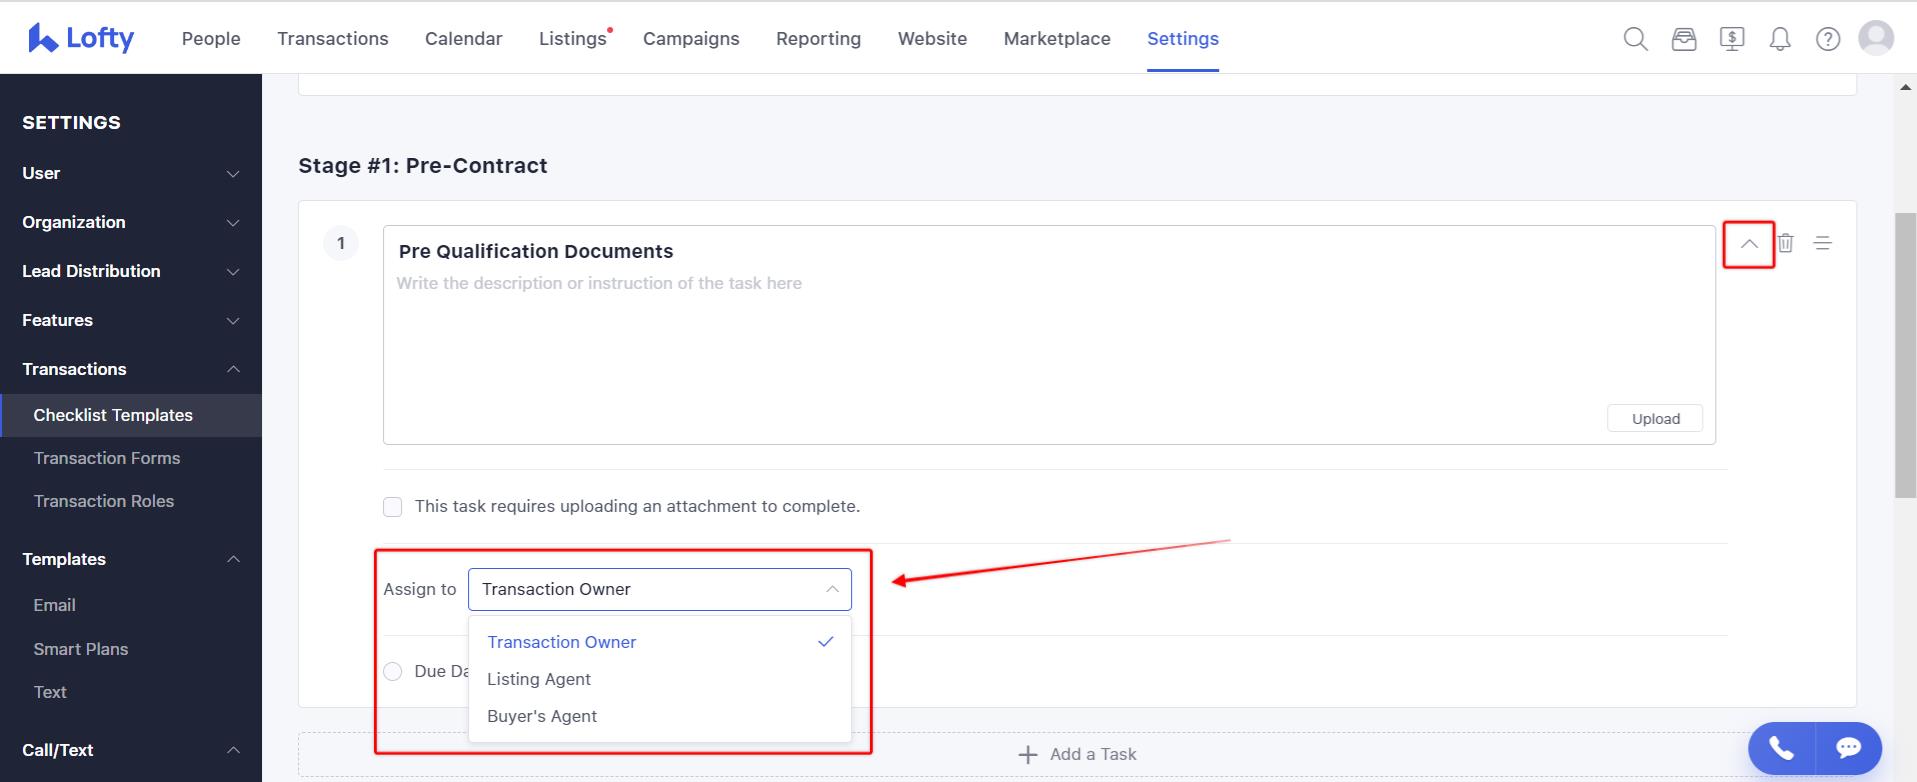The width and height of the screenshot is (1917, 782).
Task: Open the inbox tray icon
Action: tap(1684, 39)
